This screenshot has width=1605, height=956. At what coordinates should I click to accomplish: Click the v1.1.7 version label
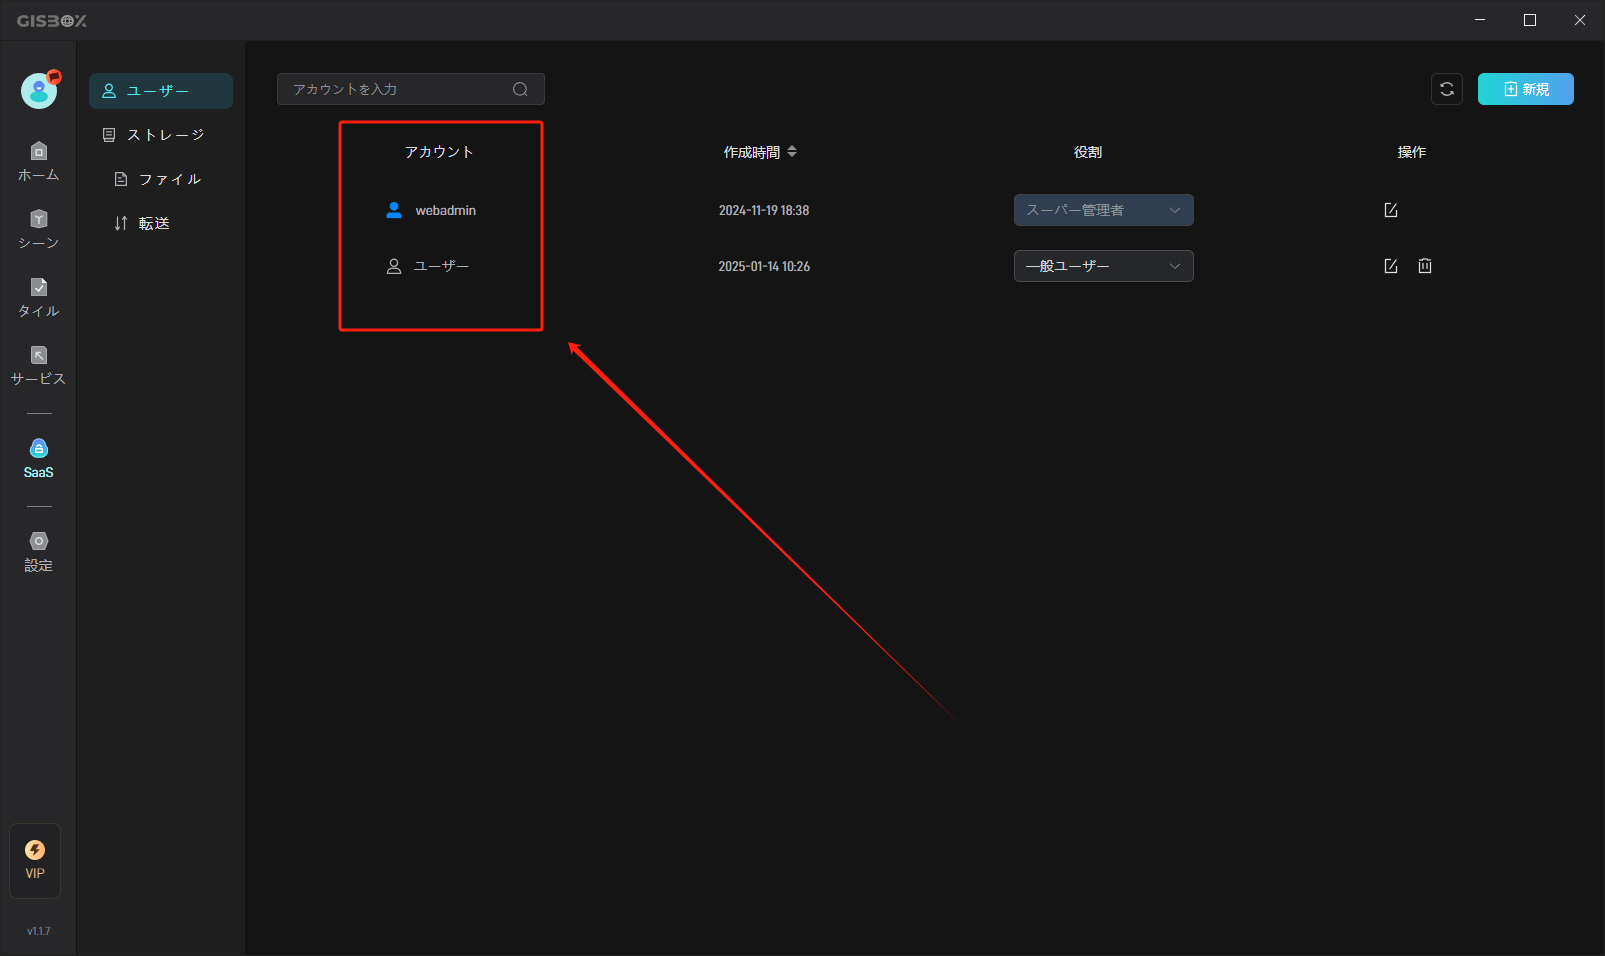pyautogui.click(x=38, y=931)
